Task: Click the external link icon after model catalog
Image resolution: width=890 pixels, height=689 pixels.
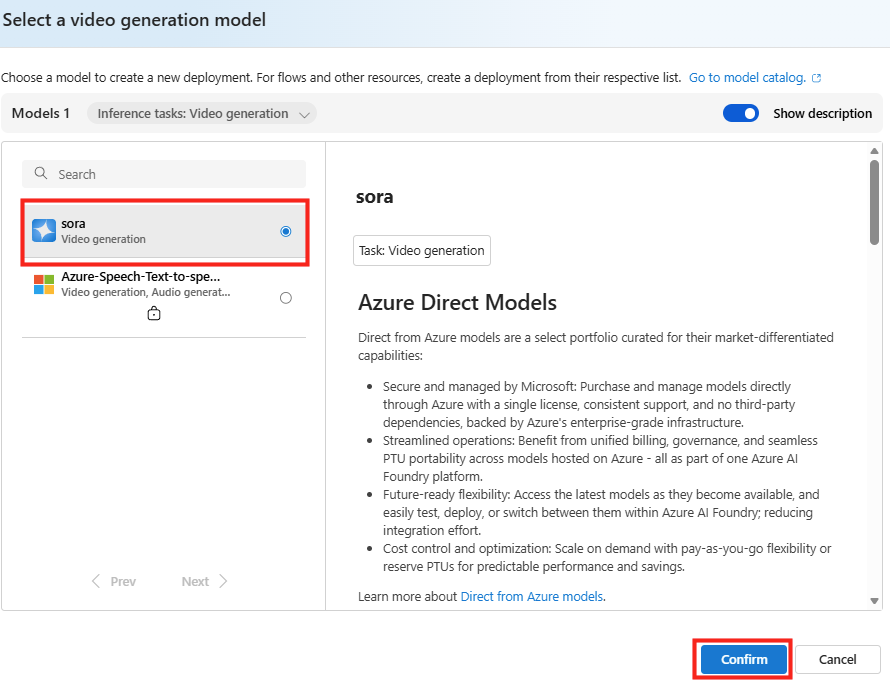Action: coord(817,78)
